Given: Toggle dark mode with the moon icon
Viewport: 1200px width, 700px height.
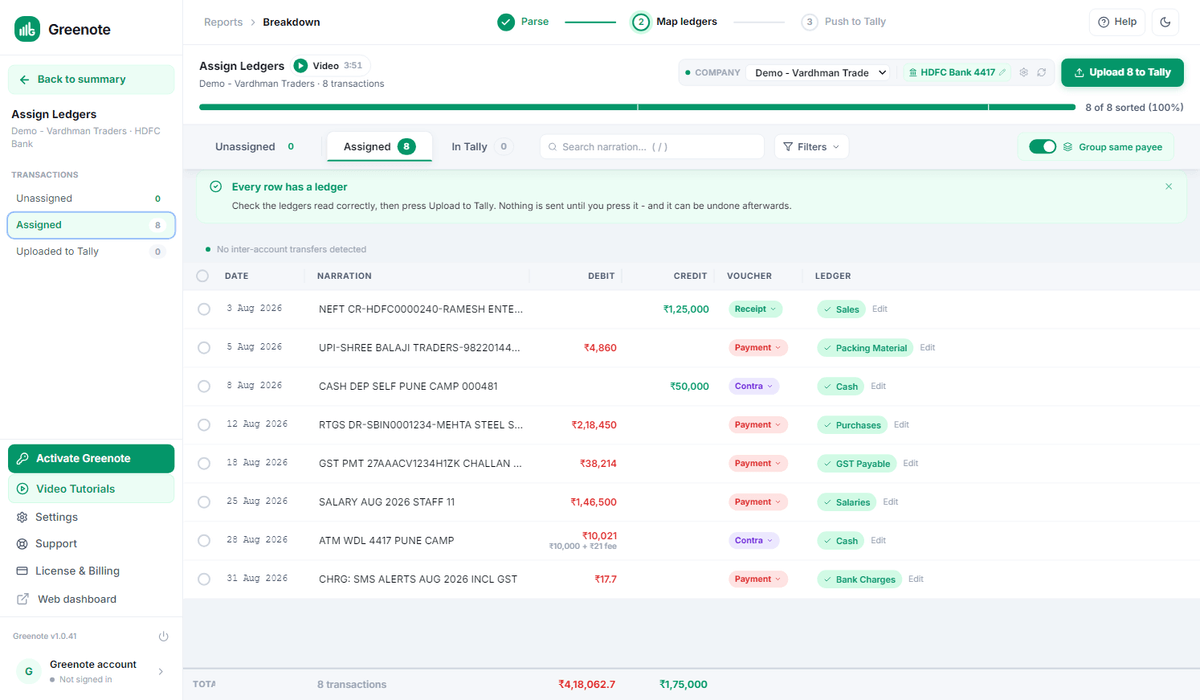Looking at the screenshot, I should pyautogui.click(x=1166, y=22).
